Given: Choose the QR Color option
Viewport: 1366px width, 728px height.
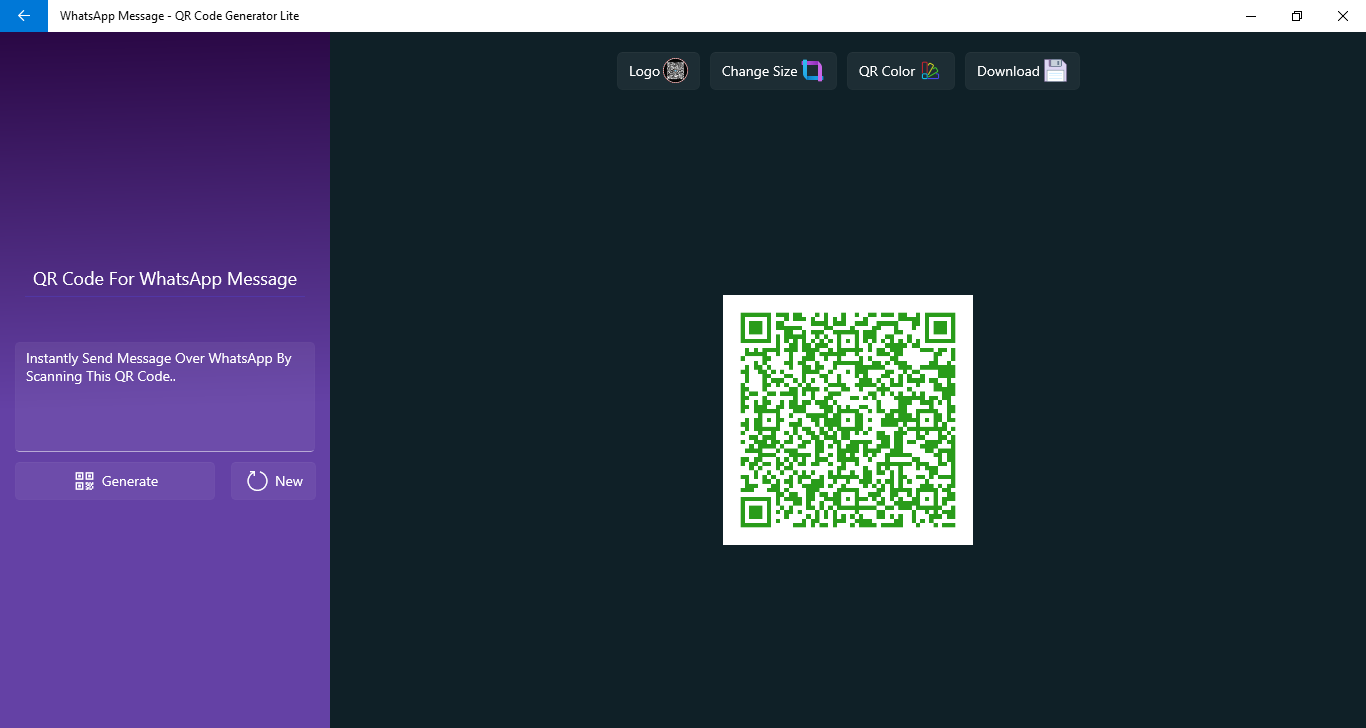Looking at the screenshot, I should 901,71.
